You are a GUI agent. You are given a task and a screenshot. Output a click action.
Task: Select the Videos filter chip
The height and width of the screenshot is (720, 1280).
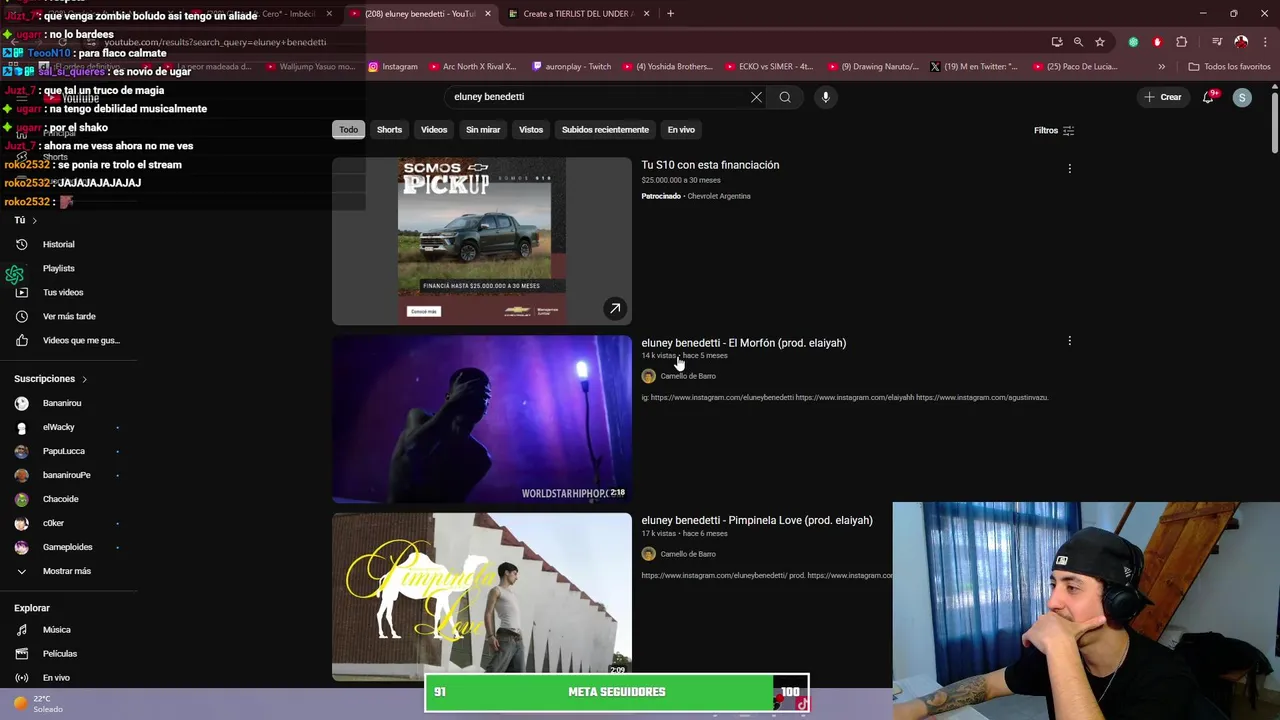click(x=434, y=129)
